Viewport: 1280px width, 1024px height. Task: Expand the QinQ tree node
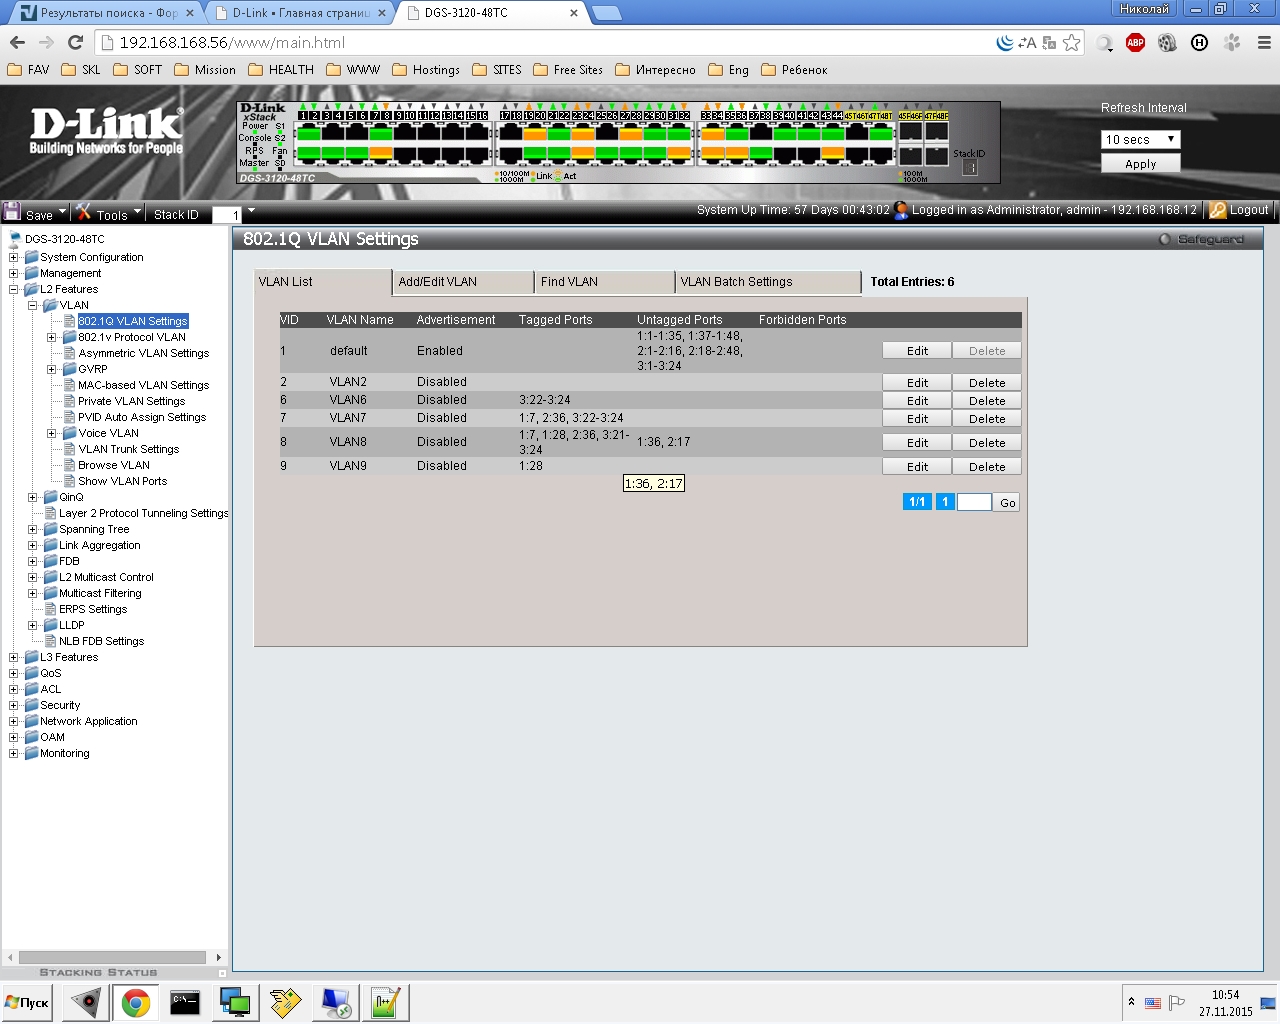pos(33,497)
